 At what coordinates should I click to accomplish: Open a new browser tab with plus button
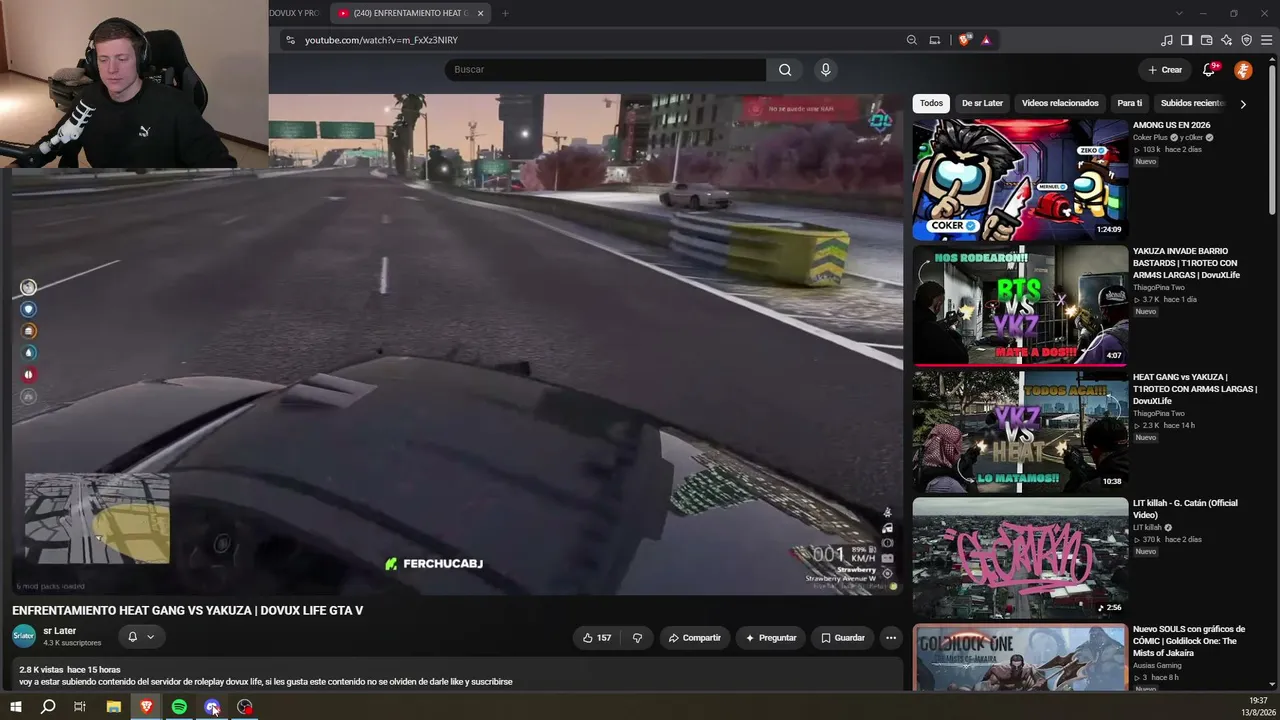[505, 13]
